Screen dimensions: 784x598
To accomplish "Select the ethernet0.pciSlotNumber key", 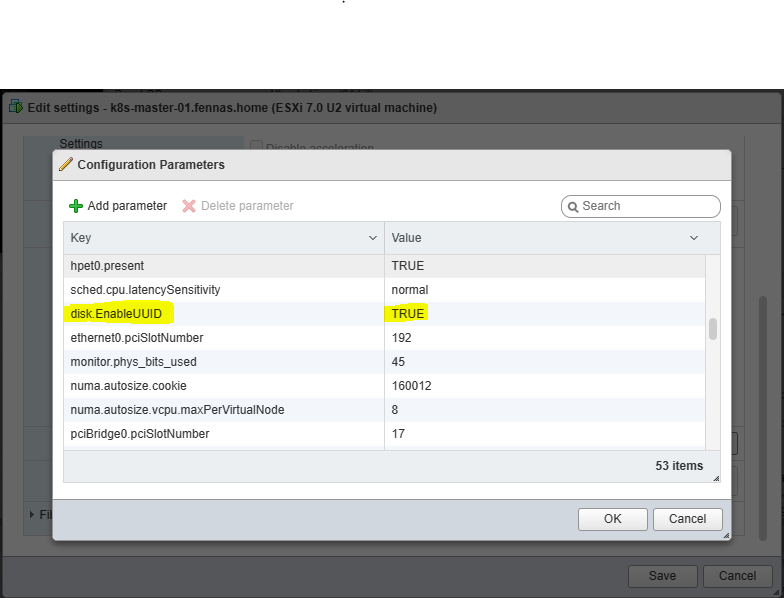I will click(x=136, y=338).
